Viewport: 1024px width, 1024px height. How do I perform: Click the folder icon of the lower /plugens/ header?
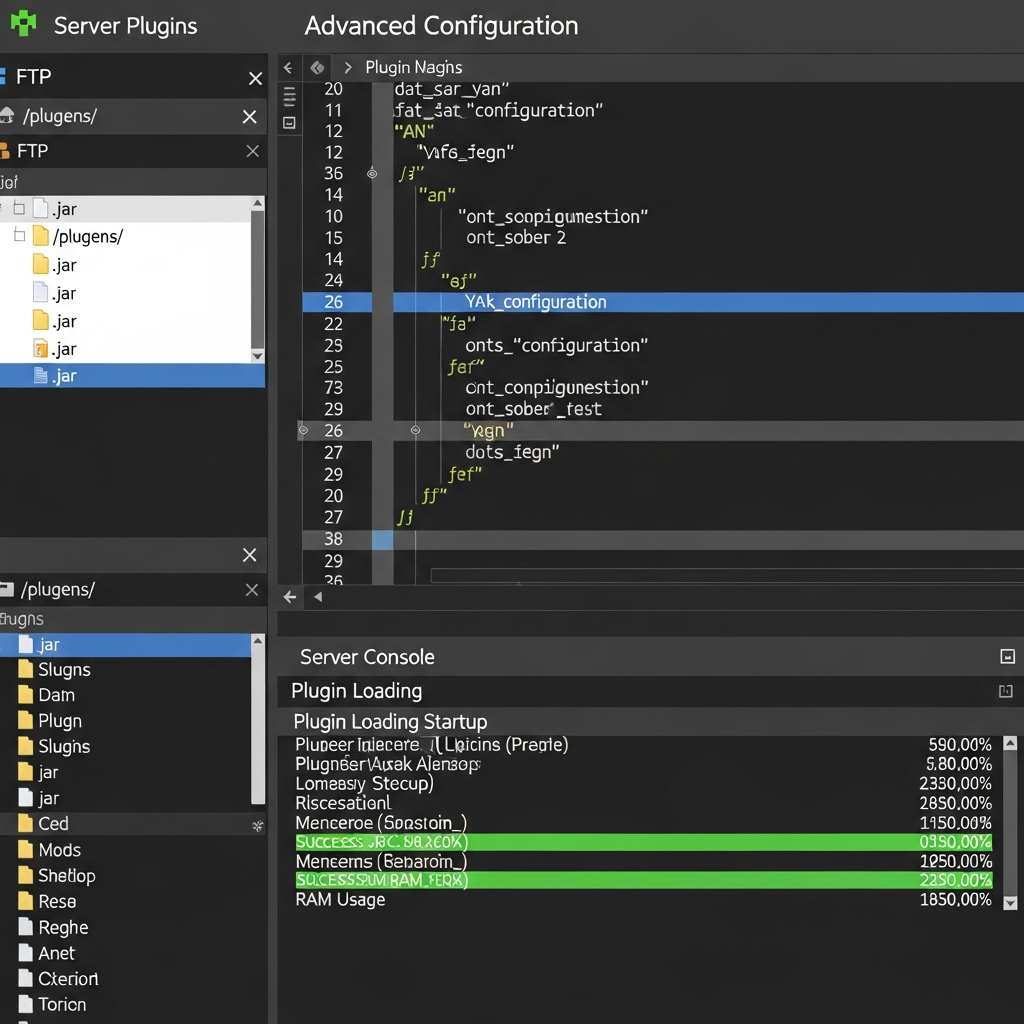[7, 589]
